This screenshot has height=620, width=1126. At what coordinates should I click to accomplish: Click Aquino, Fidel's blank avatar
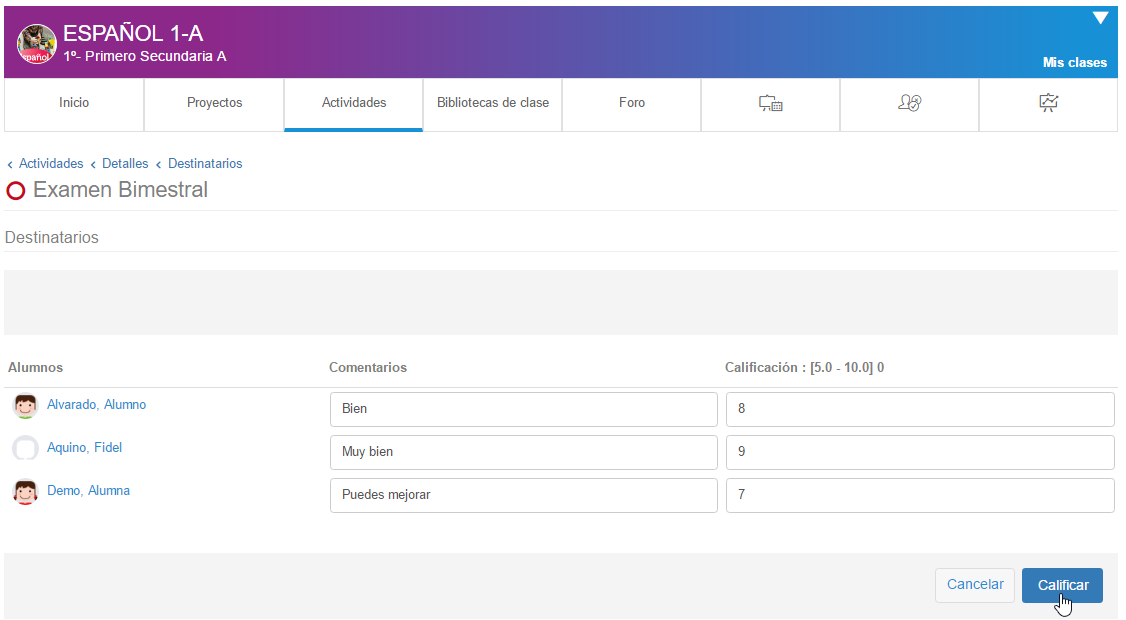[25, 449]
